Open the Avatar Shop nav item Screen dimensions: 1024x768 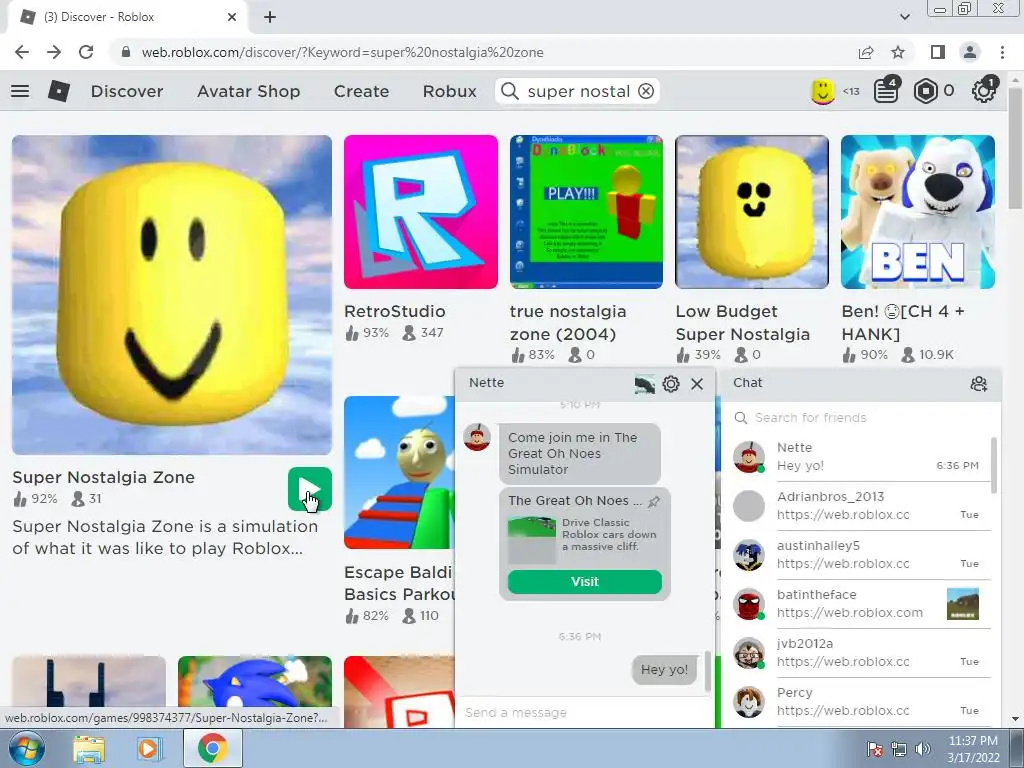tap(249, 91)
